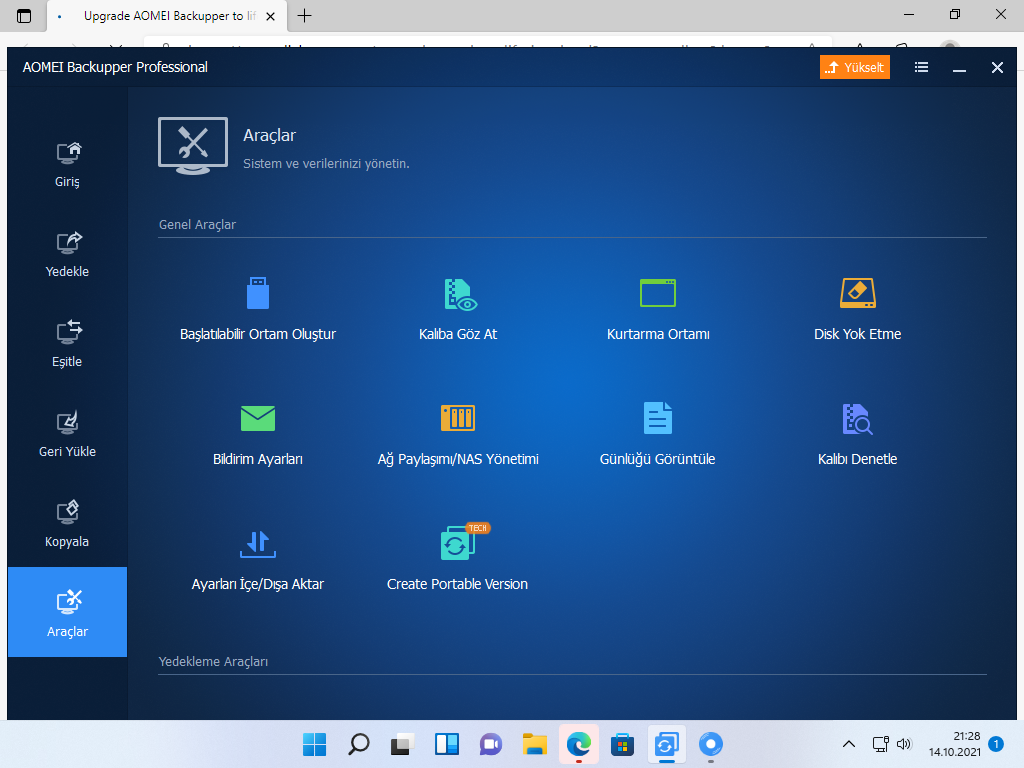Image resolution: width=1024 pixels, height=768 pixels.
Task: Open volume control in system tray
Action: [x=904, y=744]
